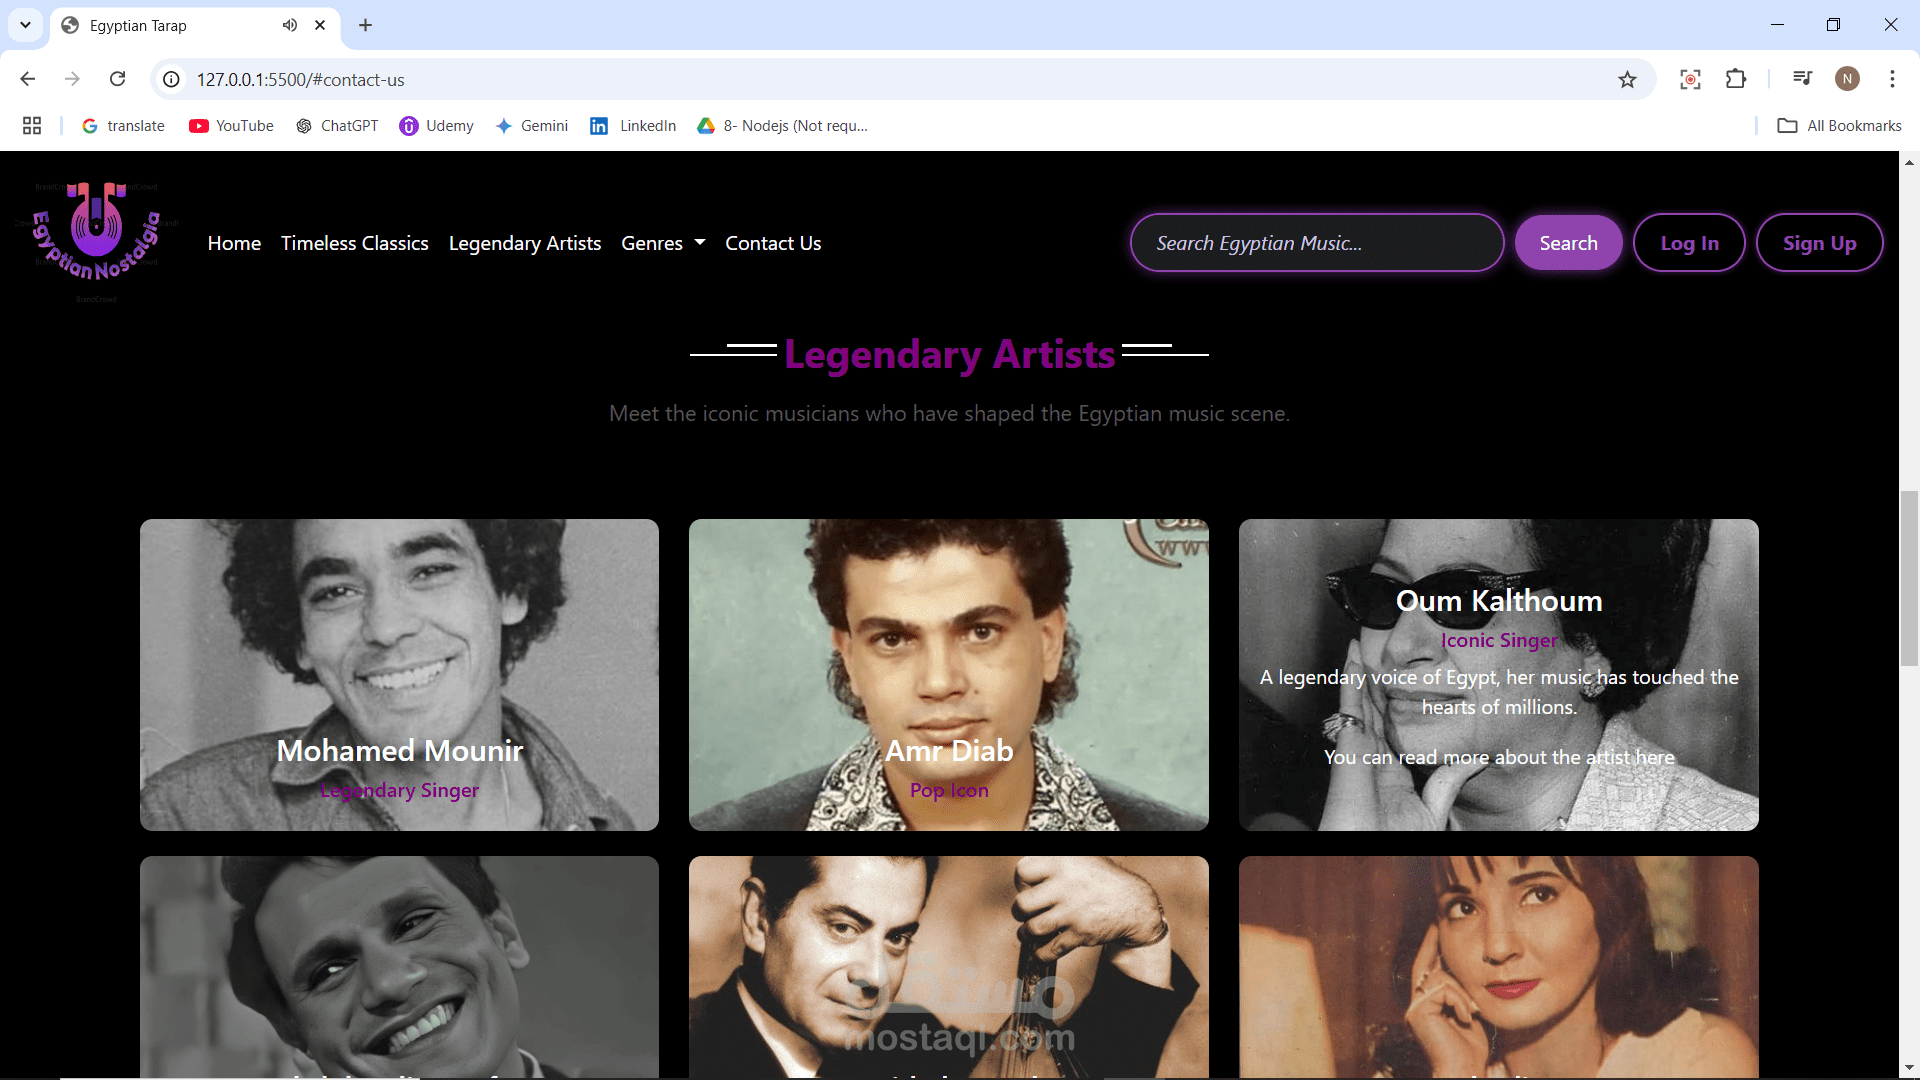Click the Sign Up button

[1819, 243]
